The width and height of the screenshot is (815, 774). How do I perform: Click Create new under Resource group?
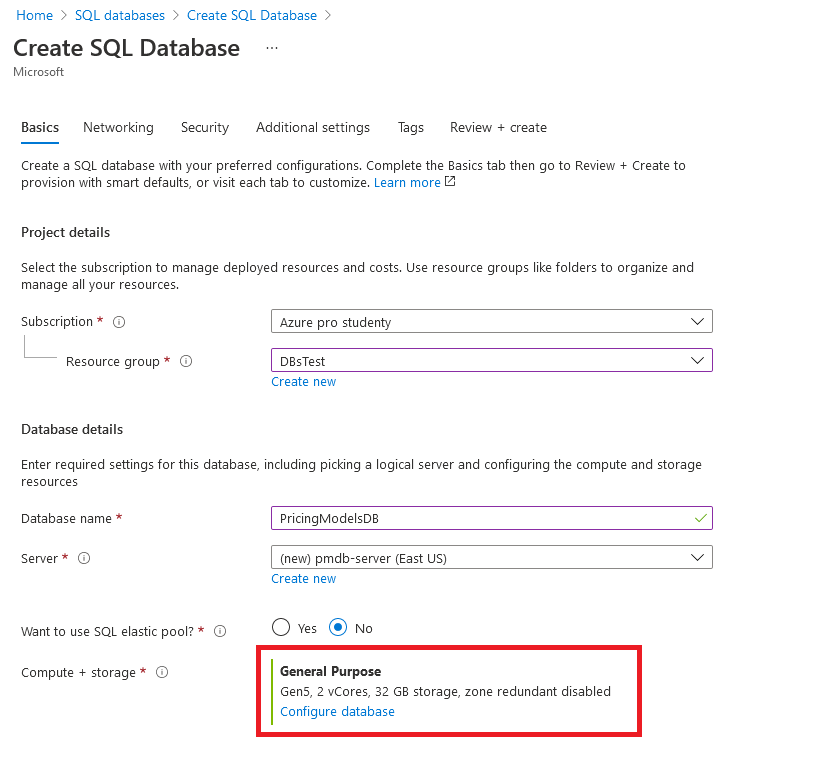[303, 382]
